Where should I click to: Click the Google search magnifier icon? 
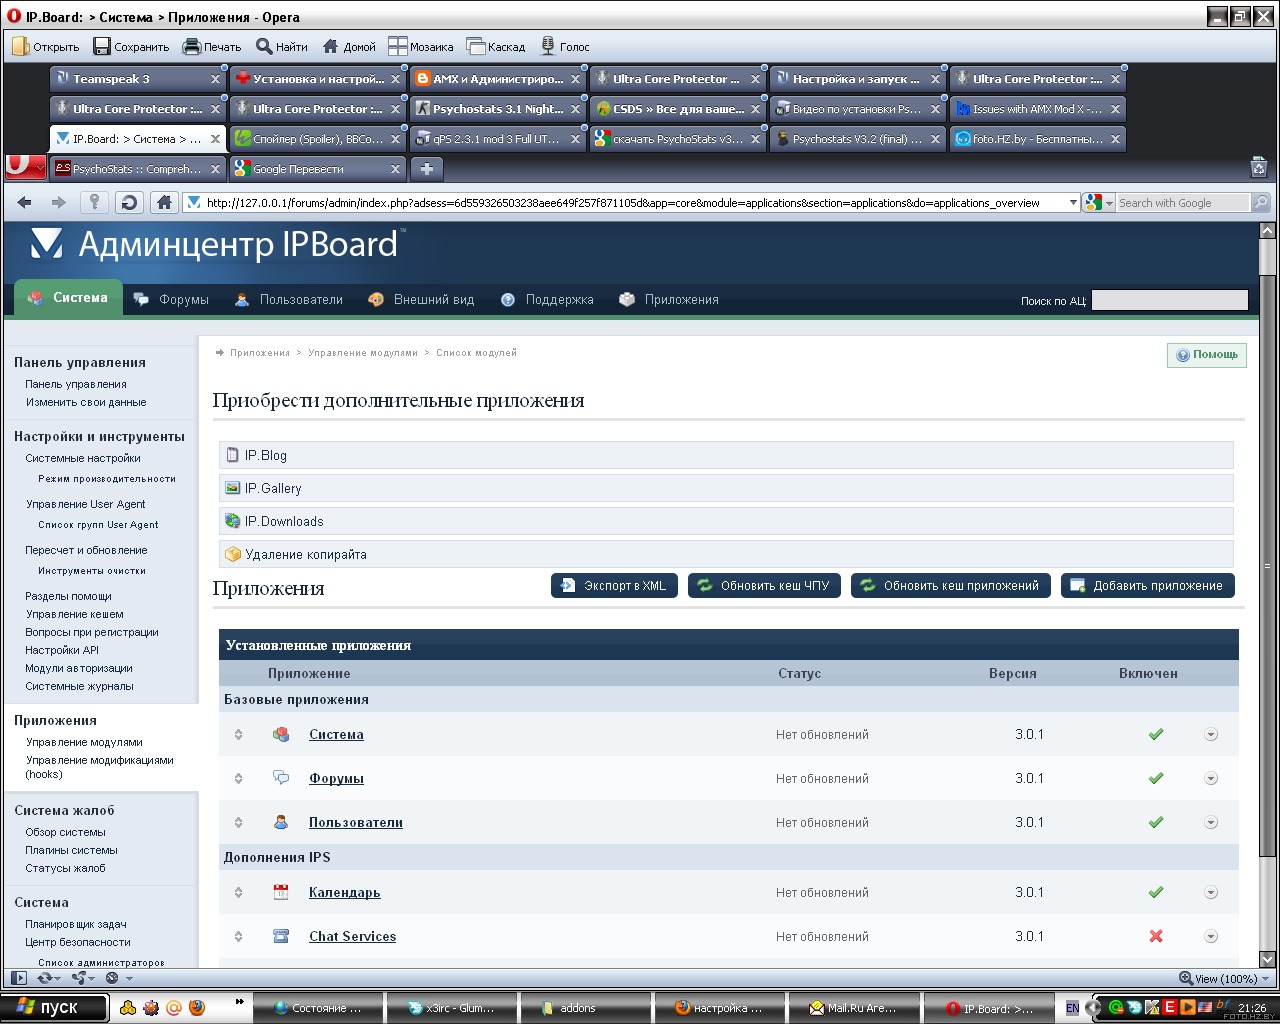1261,203
